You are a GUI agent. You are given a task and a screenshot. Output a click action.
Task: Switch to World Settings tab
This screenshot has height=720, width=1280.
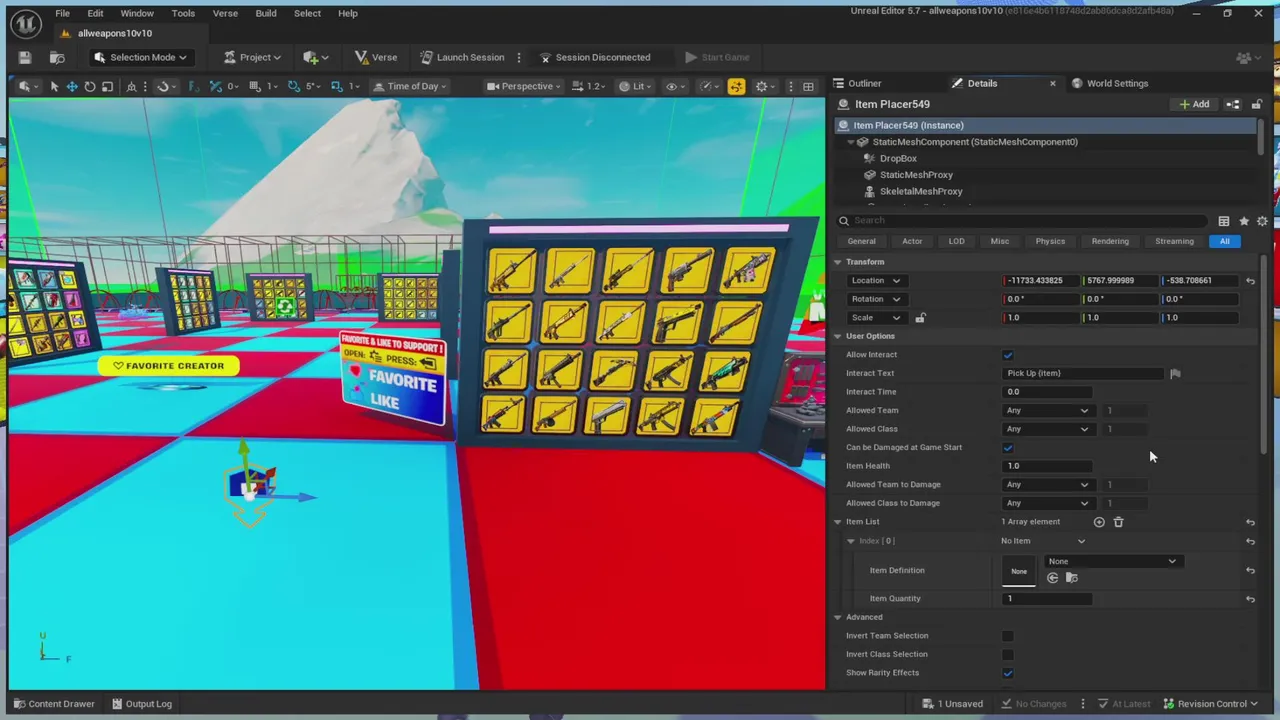point(1110,84)
